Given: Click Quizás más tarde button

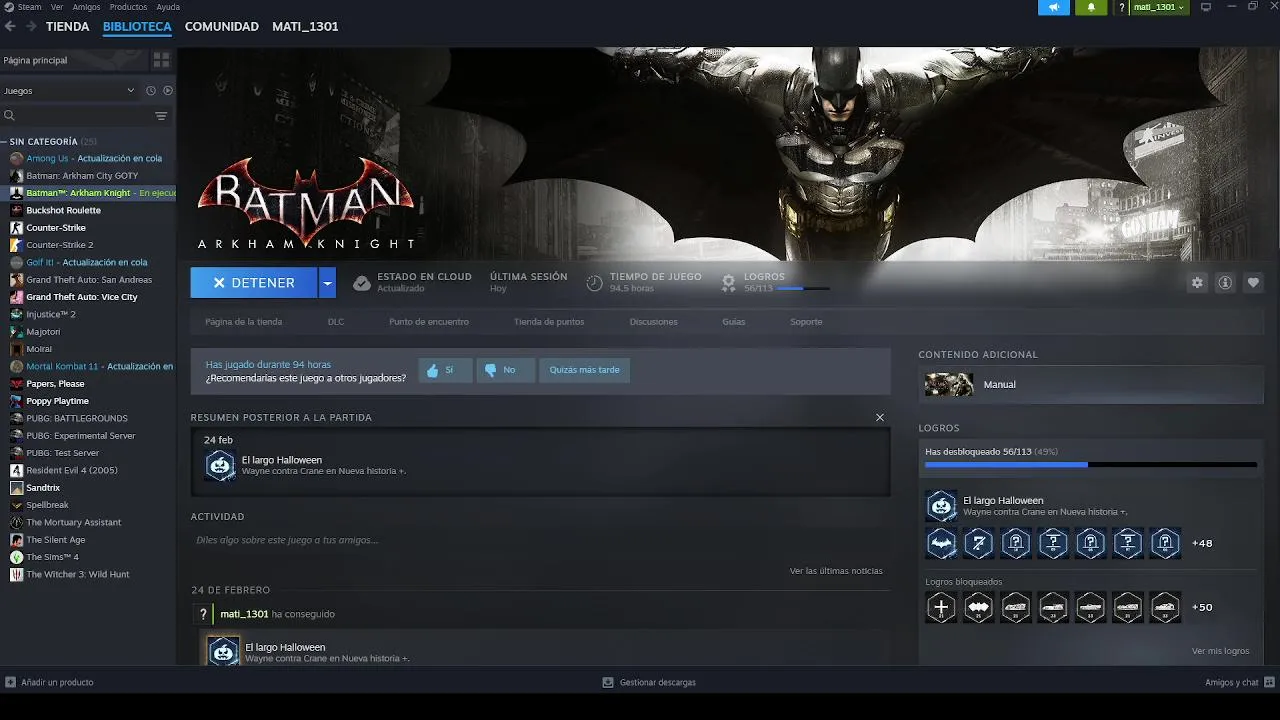Looking at the screenshot, I should (584, 370).
